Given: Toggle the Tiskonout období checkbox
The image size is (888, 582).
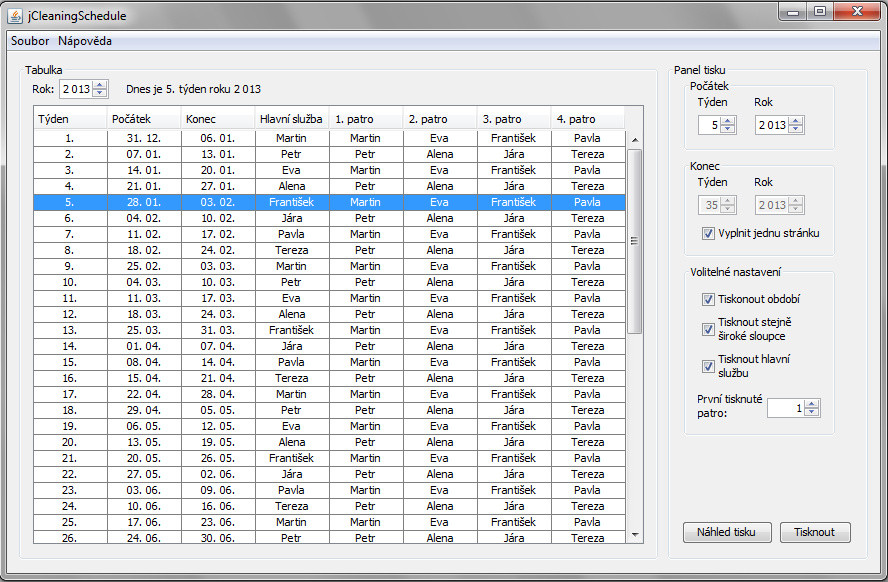Looking at the screenshot, I should point(708,299).
